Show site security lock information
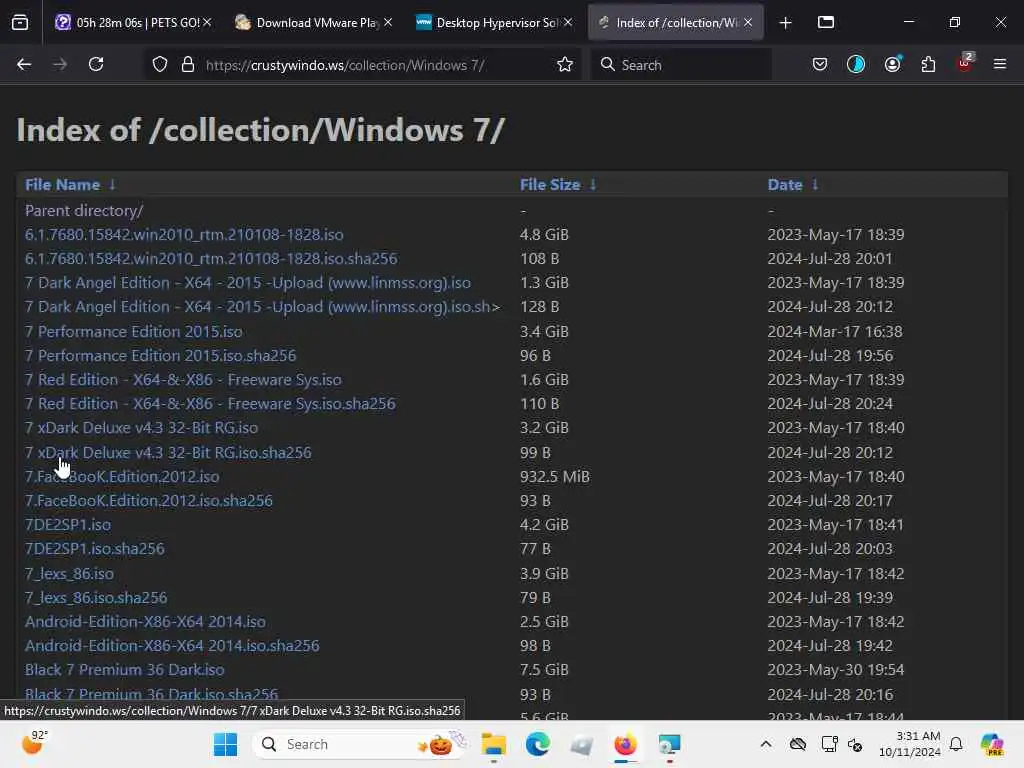 coord(188,64)
